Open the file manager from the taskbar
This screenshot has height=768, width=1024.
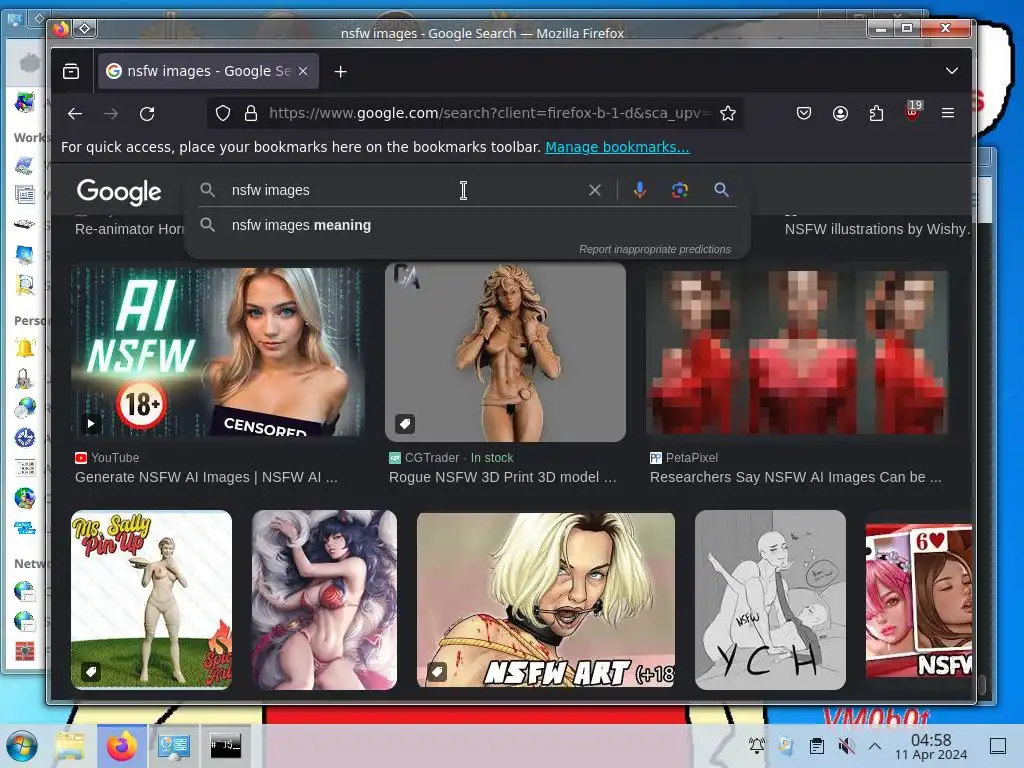point(71,746)
